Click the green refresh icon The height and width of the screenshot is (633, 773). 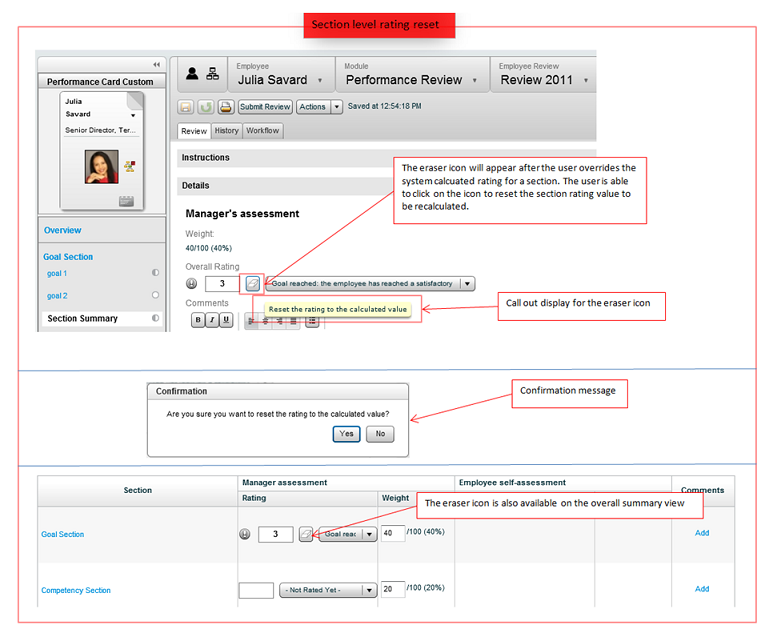(206, 107)
